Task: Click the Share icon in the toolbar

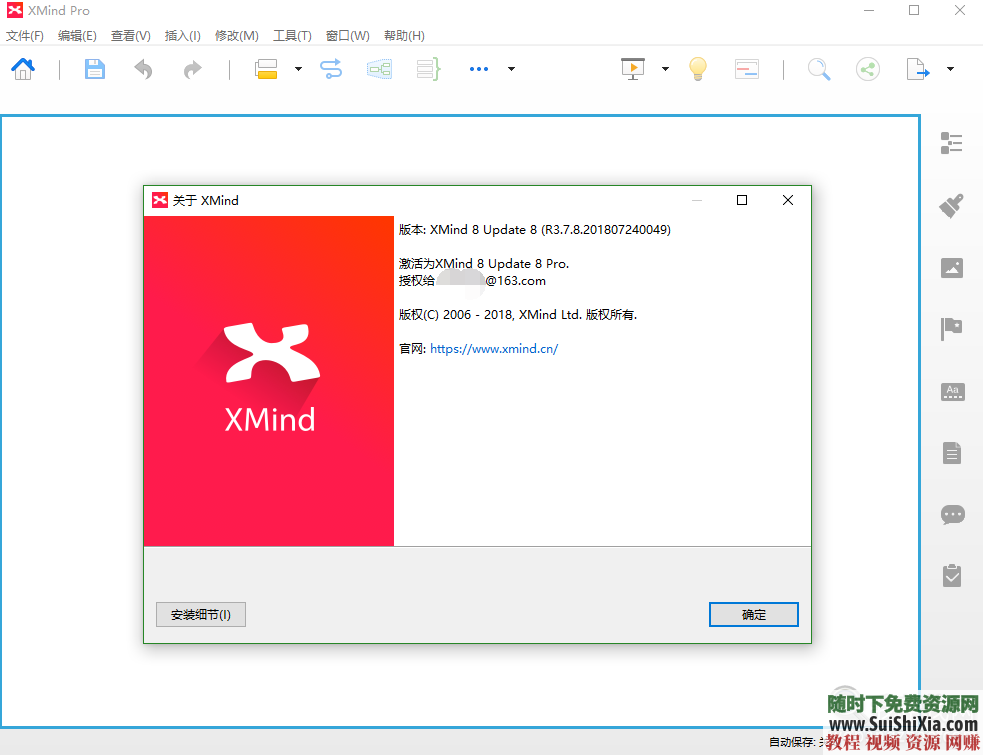Action: pos(867,68)
